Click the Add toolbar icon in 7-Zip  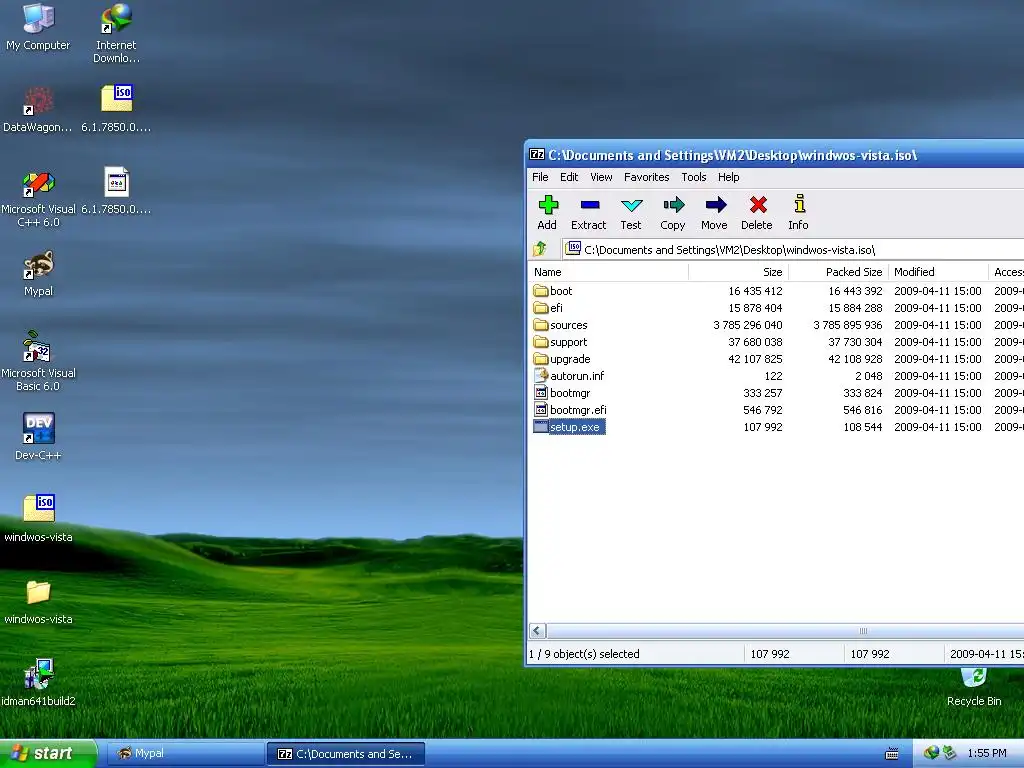(x=547, y=212)
